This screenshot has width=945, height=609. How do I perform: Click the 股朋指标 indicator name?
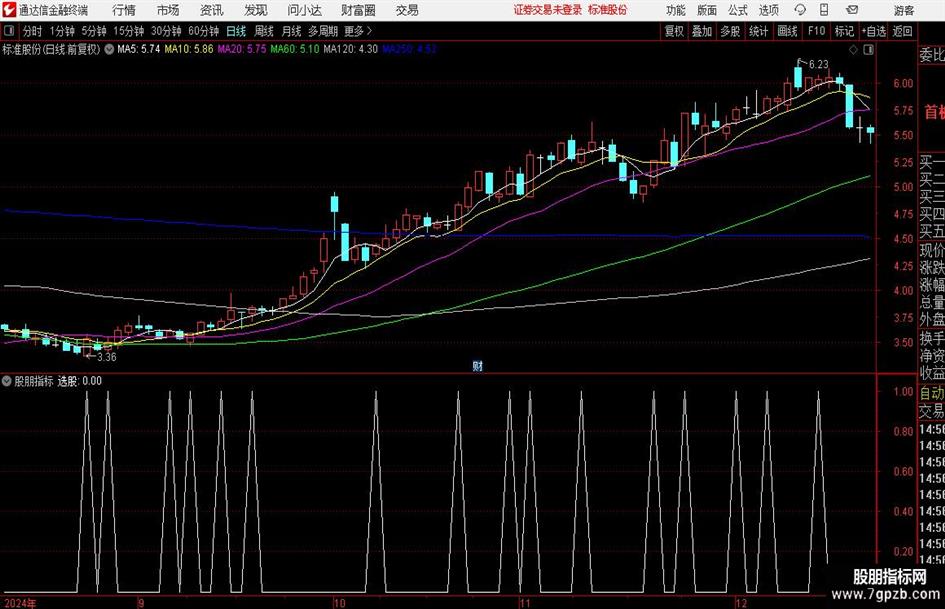pyautogui.click(x=34, y=381)
